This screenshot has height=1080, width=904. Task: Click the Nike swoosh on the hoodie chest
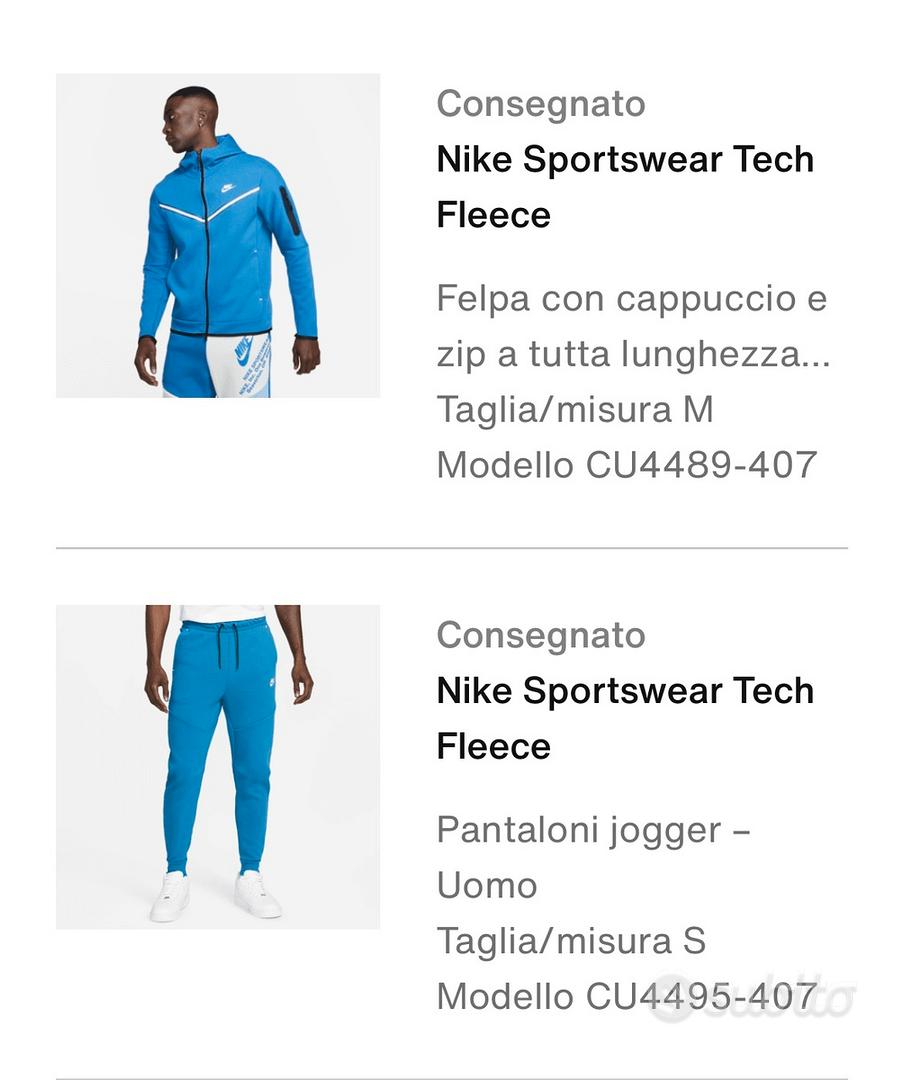(228, 187)
